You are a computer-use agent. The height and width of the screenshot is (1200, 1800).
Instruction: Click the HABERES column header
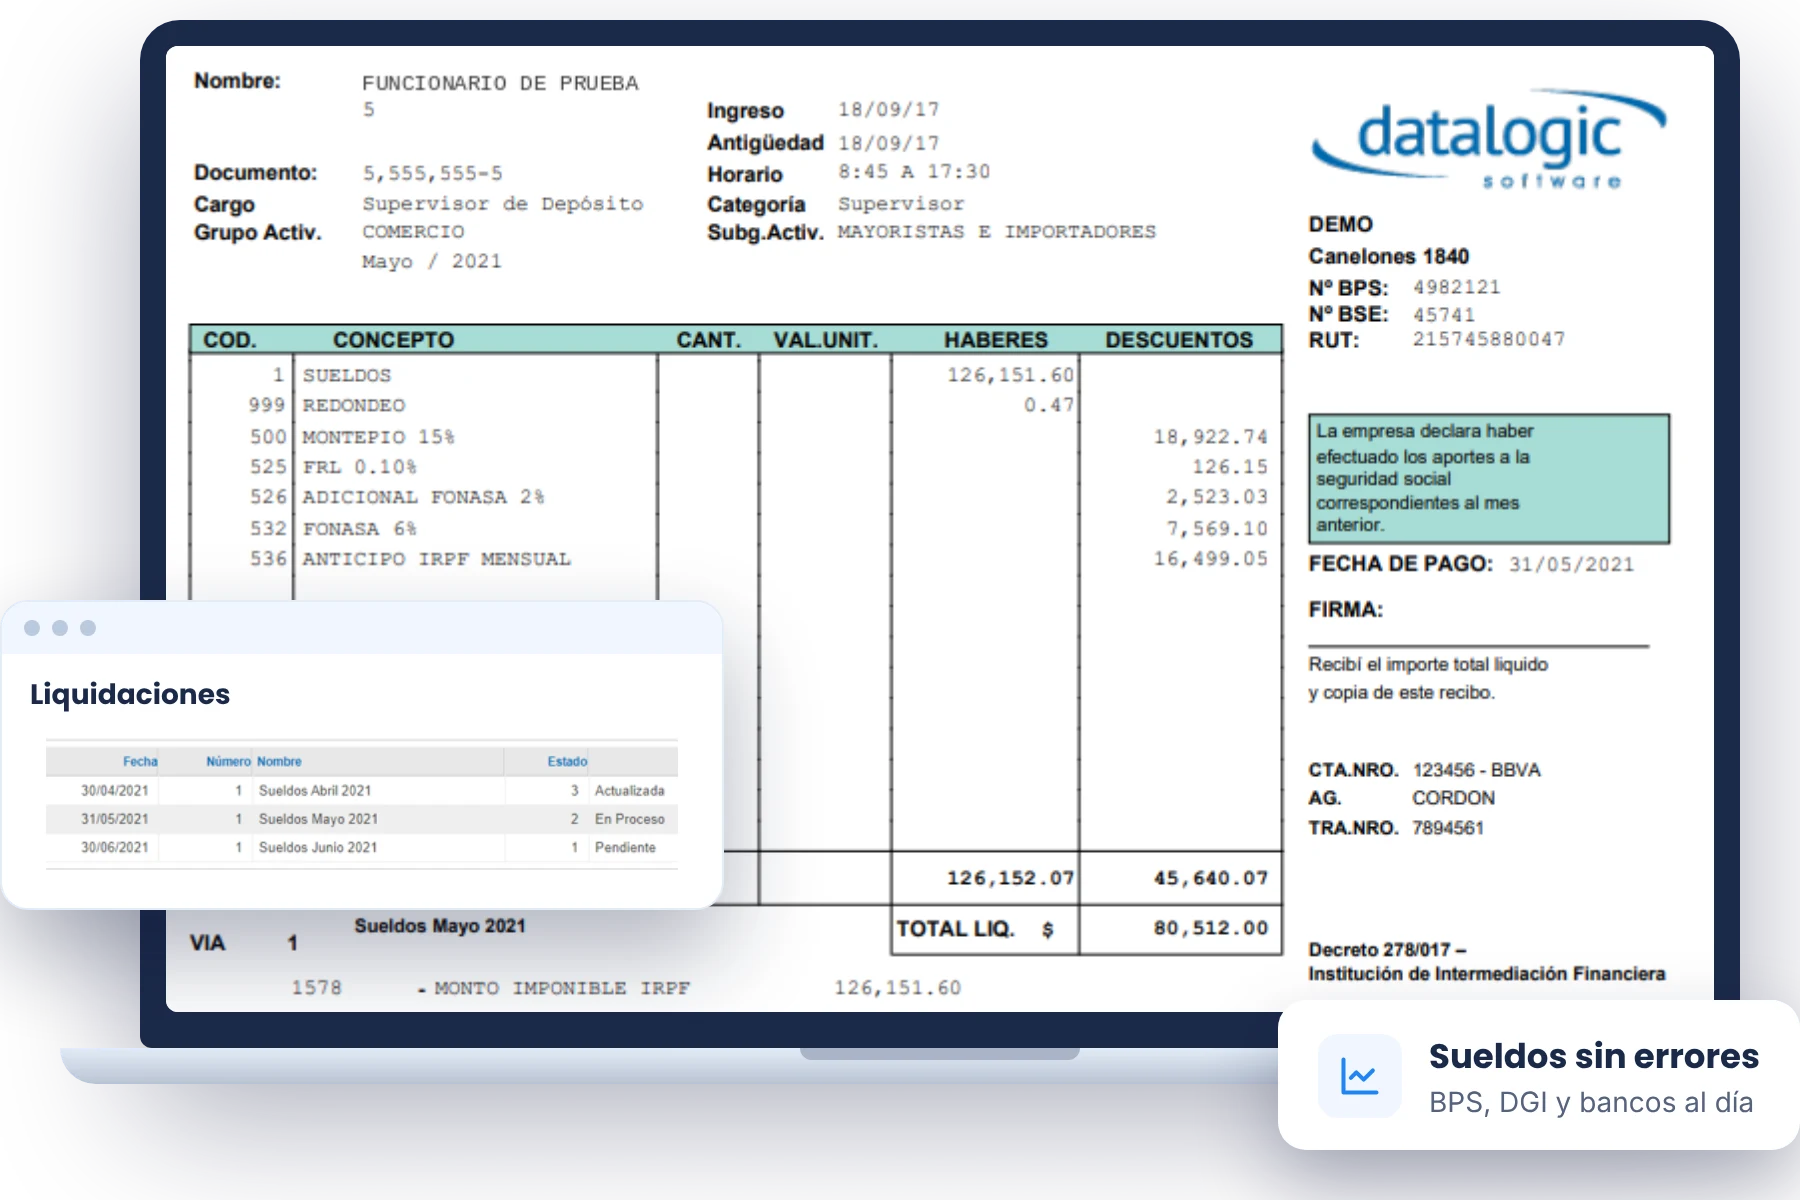[x=996, y=340]
